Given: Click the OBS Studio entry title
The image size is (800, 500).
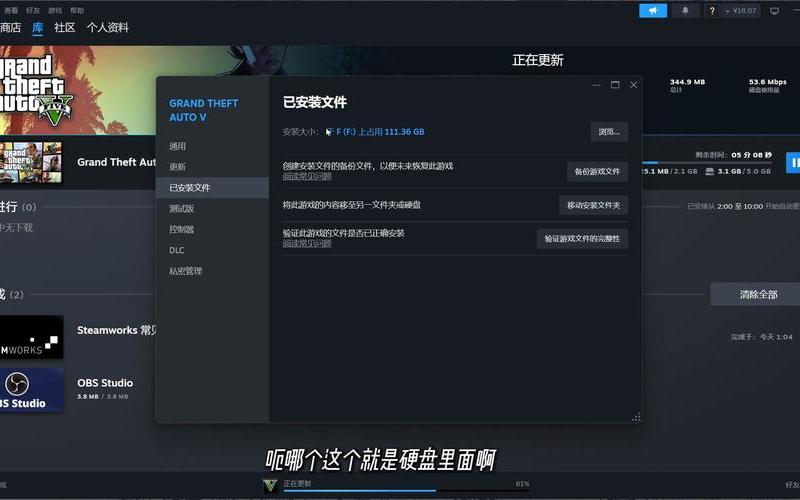Looking at the screenshot, I should pyautogui.click(x=105, y=383).
